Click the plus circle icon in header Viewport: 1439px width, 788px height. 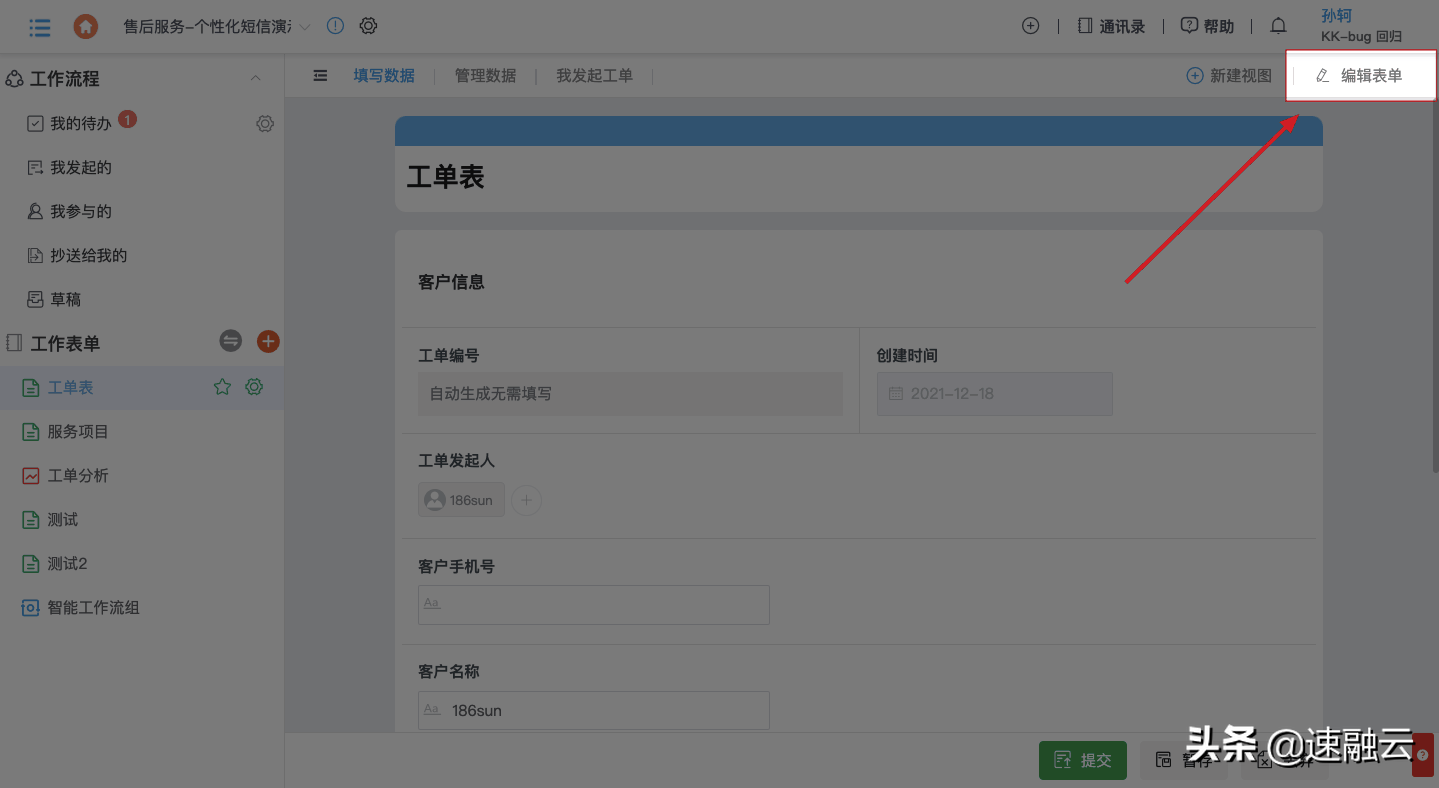point(1030,26)
